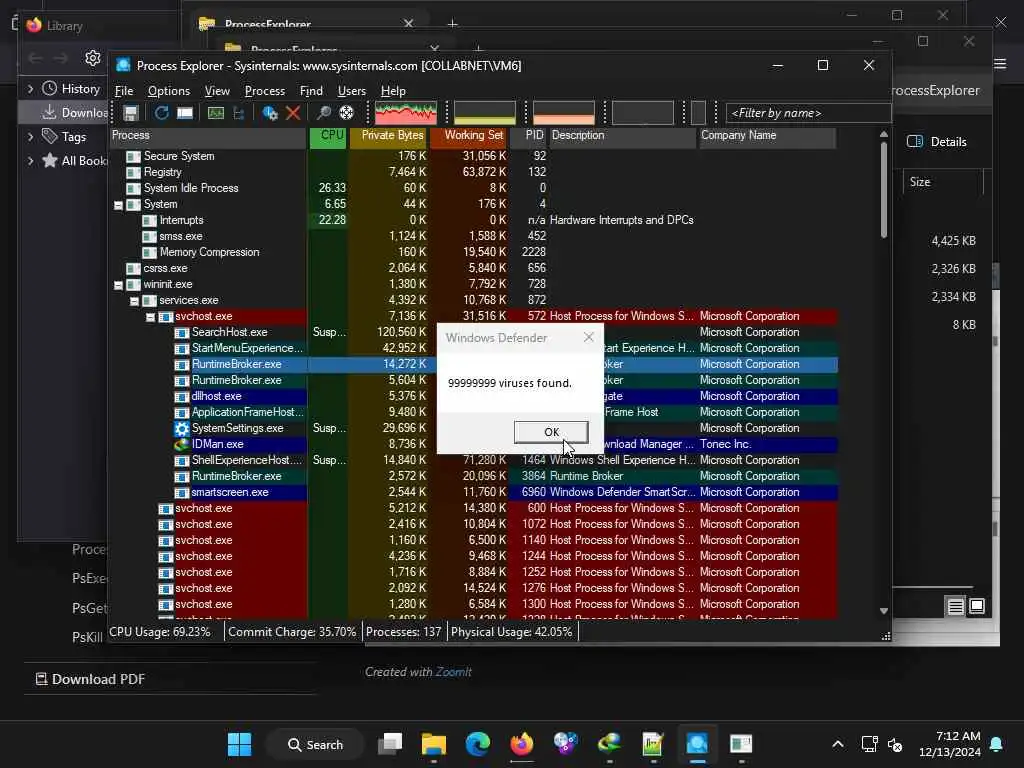Click the yellow commit history graph
Image resolution: width=1024 pixels, height=768 pixels.
[485, 113]
